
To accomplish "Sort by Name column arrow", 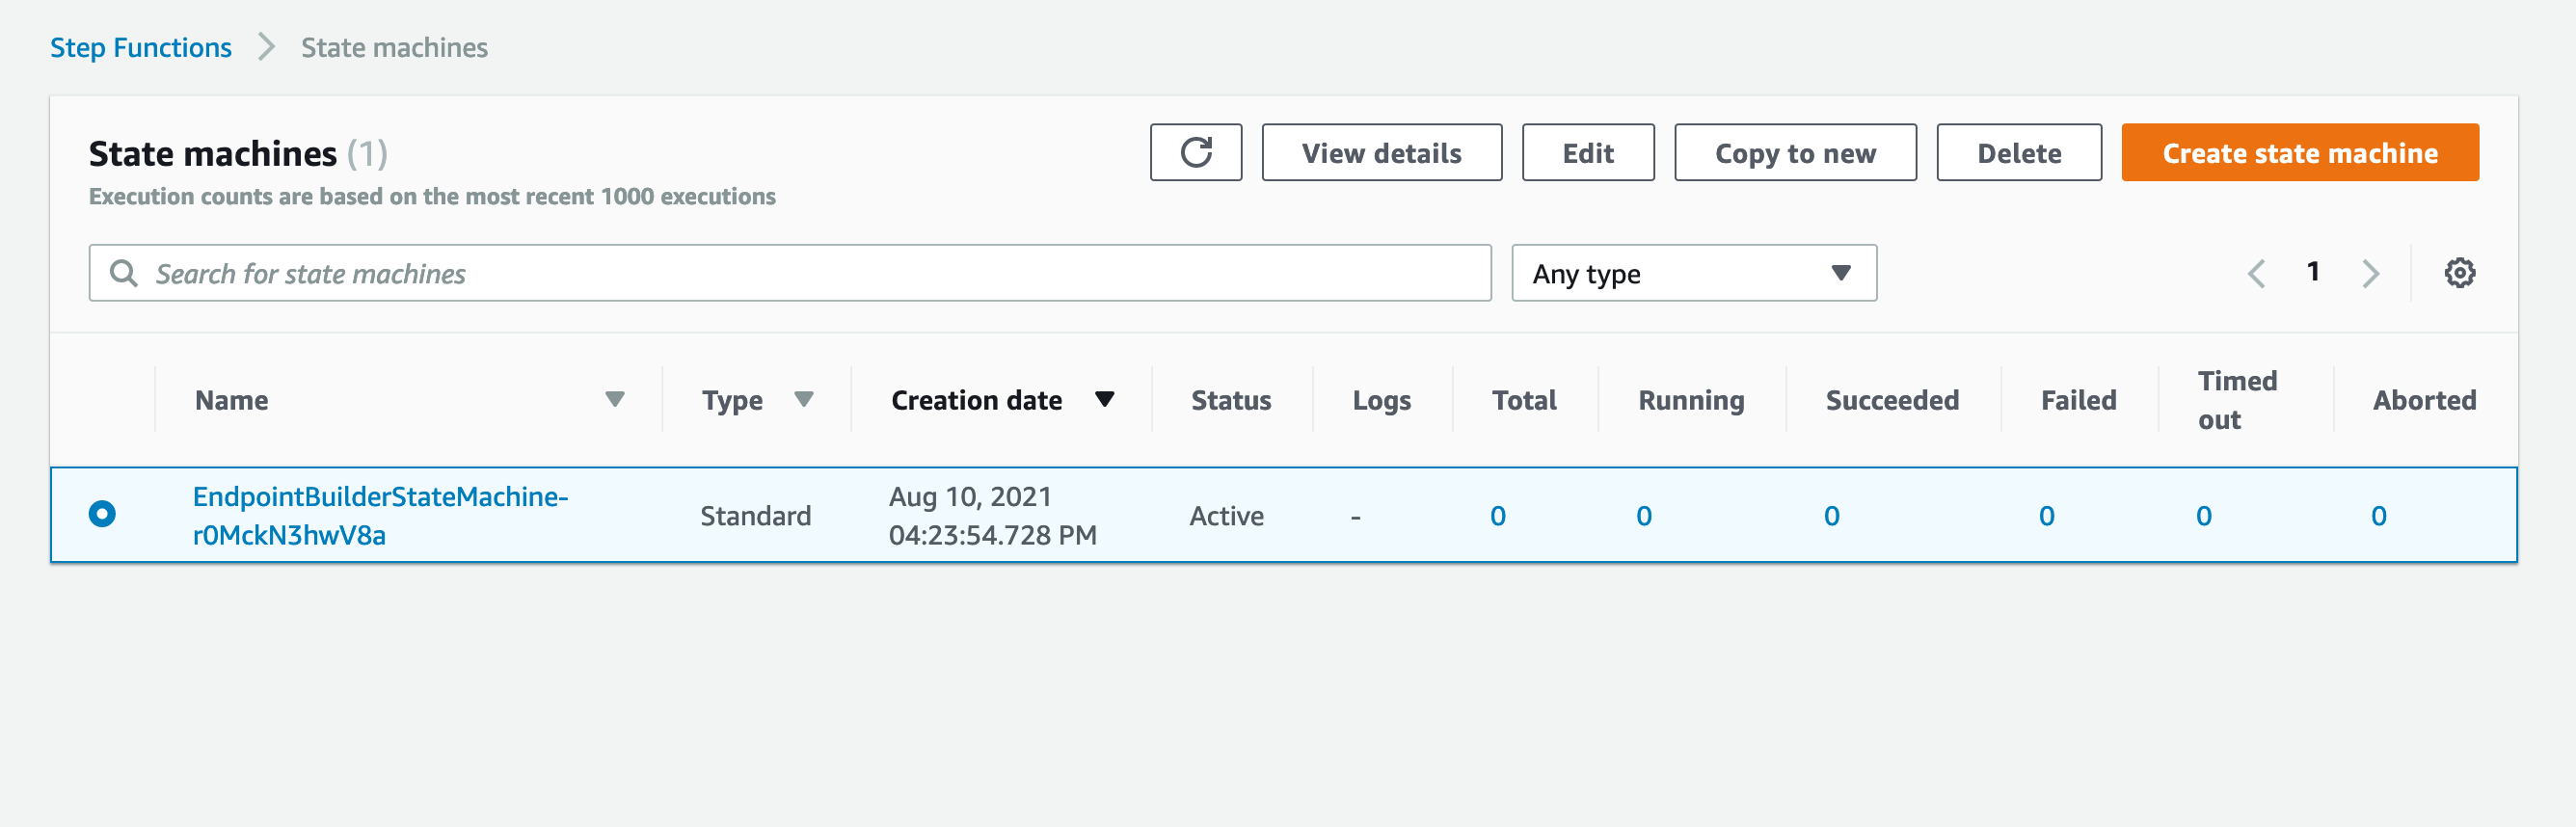I will coord(614,400).
